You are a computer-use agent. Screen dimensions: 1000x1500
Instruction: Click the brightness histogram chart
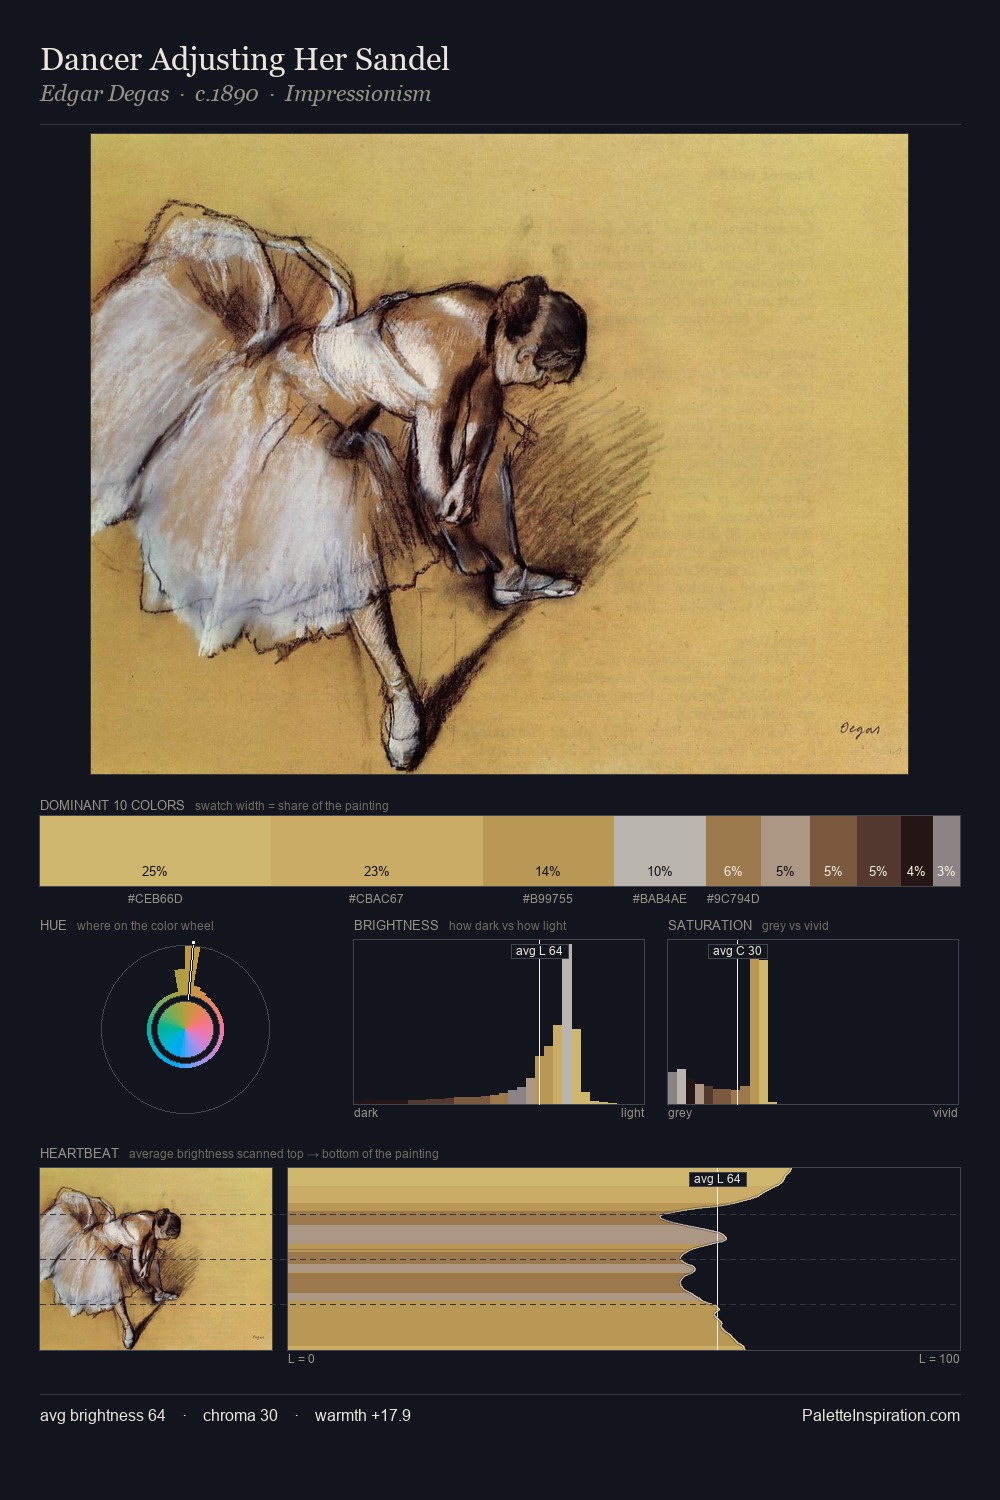499,1022
